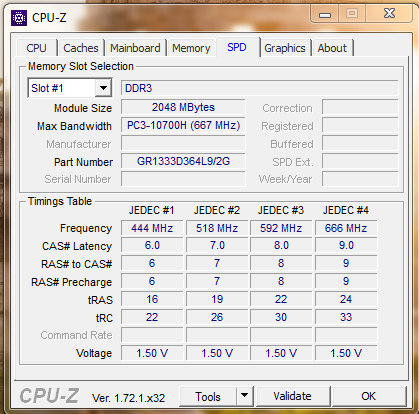This screenshot has width=419, height=414.
Task: Click the Part Number field GR1333D364L9/2G
Action: click(183, 161)
